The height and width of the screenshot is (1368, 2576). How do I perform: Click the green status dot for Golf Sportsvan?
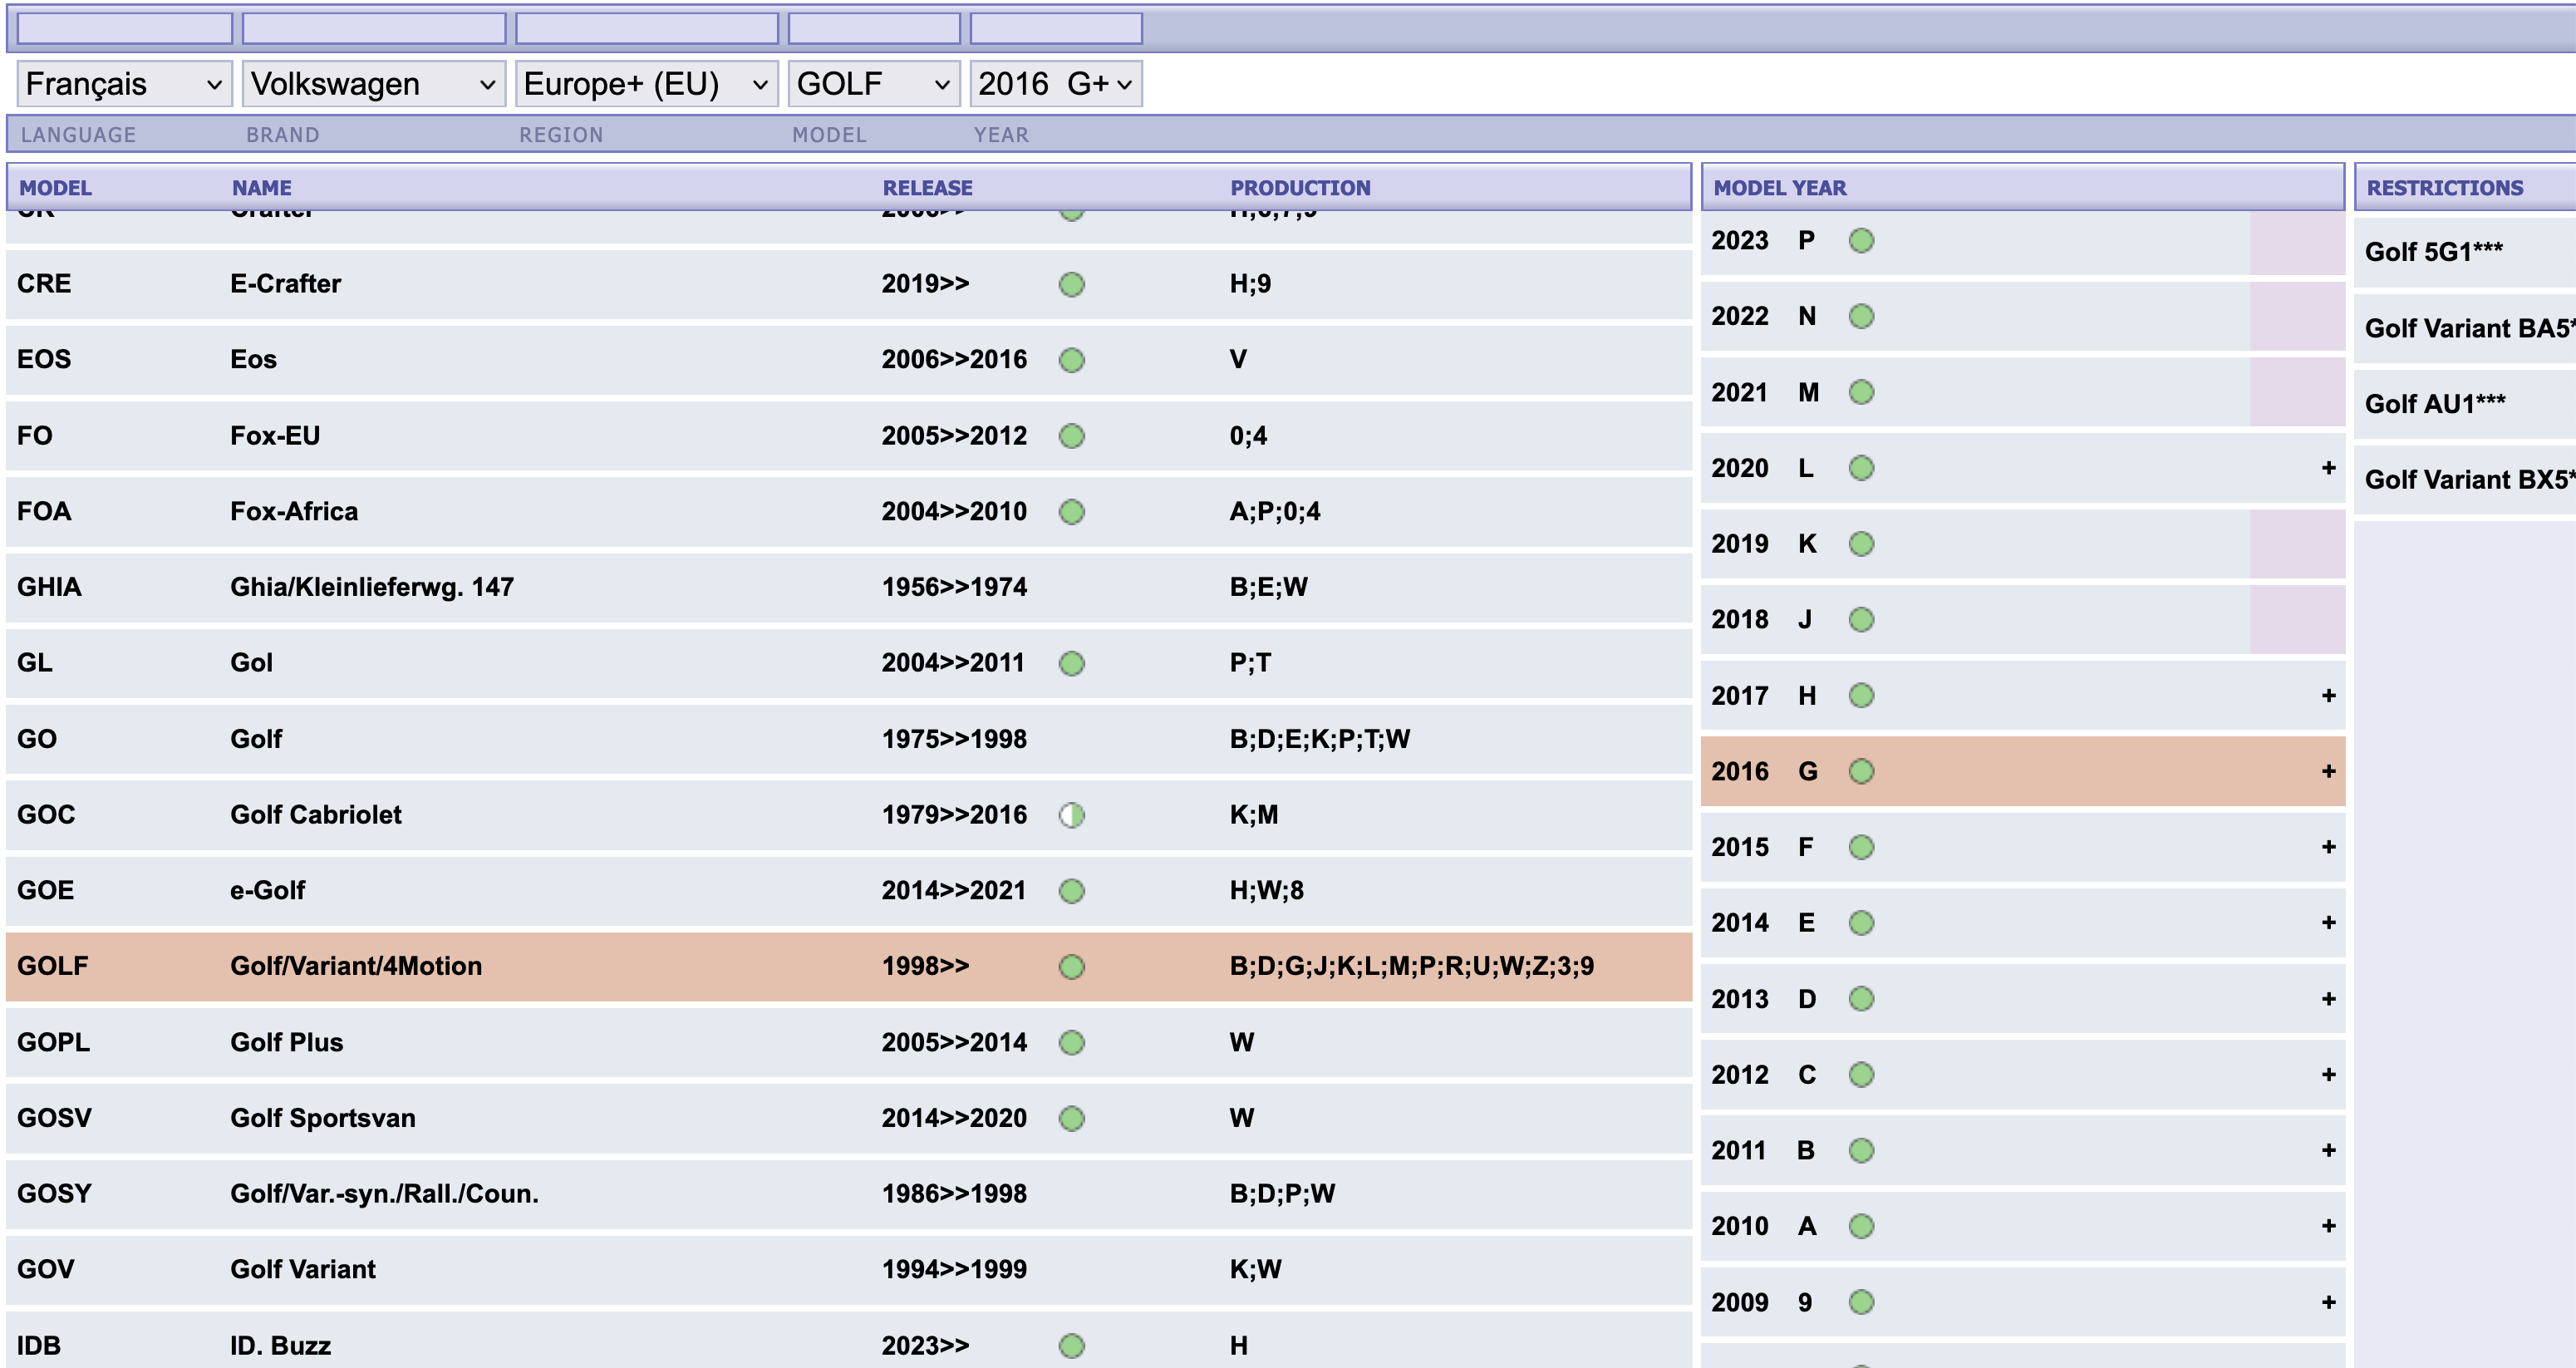coord(1072,1118)
